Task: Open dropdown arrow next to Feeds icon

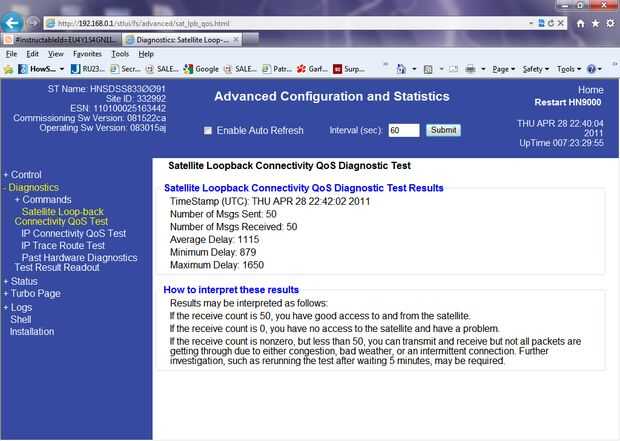Action: 441,69
